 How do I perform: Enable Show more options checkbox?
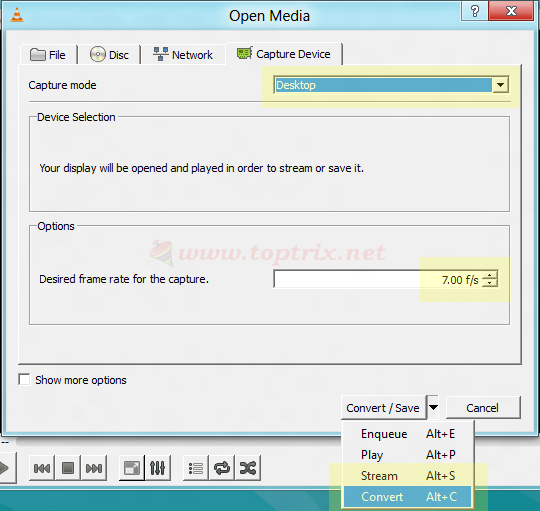coord(24,379)
